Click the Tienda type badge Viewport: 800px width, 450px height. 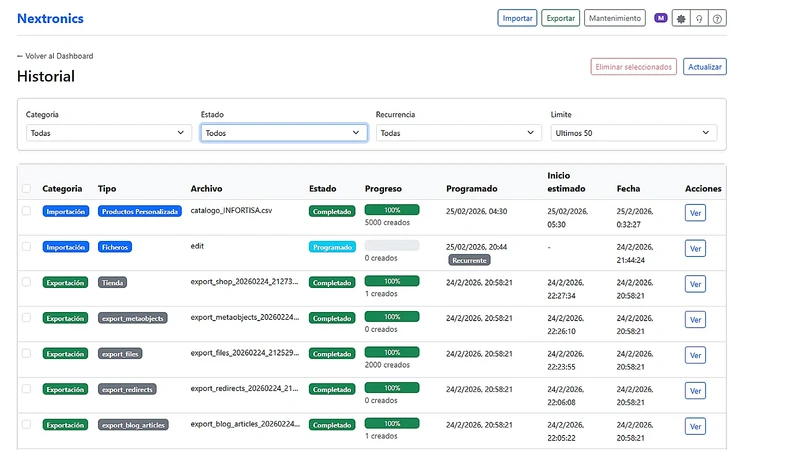112,283
